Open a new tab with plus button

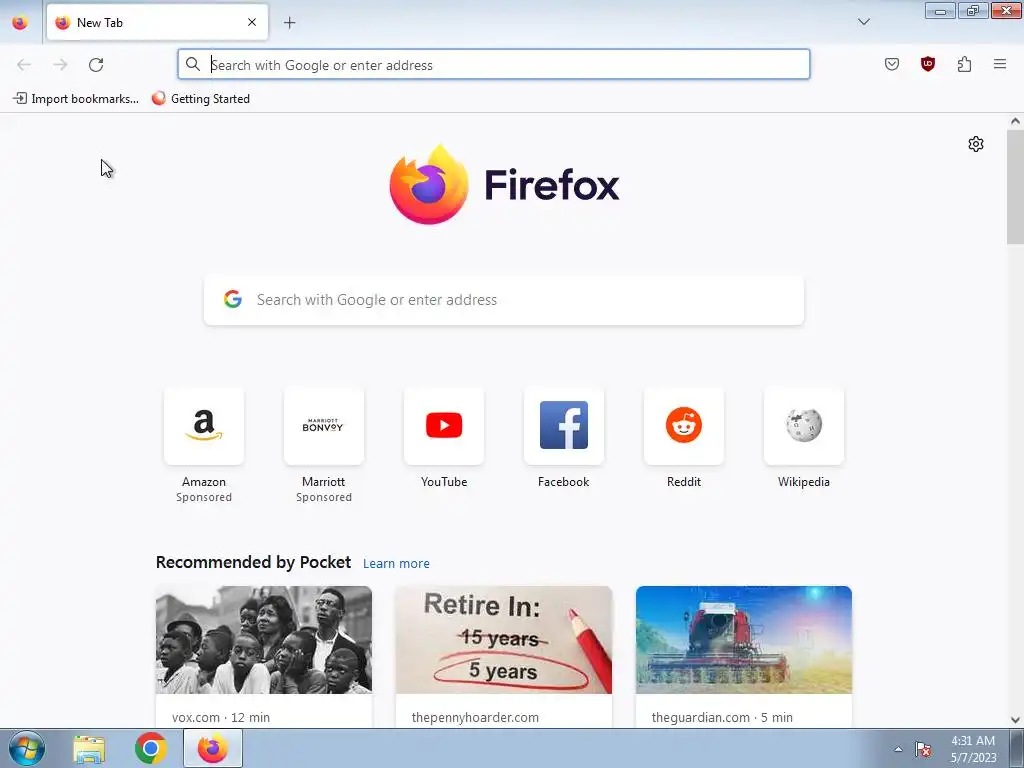click(x=289, y=23)
